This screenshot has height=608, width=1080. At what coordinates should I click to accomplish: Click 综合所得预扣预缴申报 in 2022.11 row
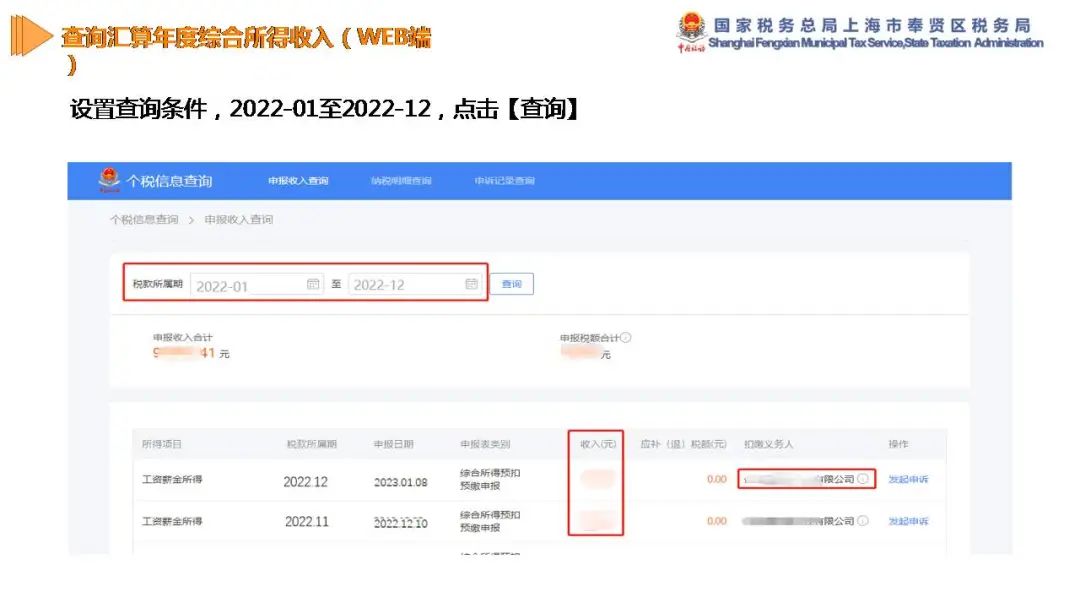(x=490, y=521)
